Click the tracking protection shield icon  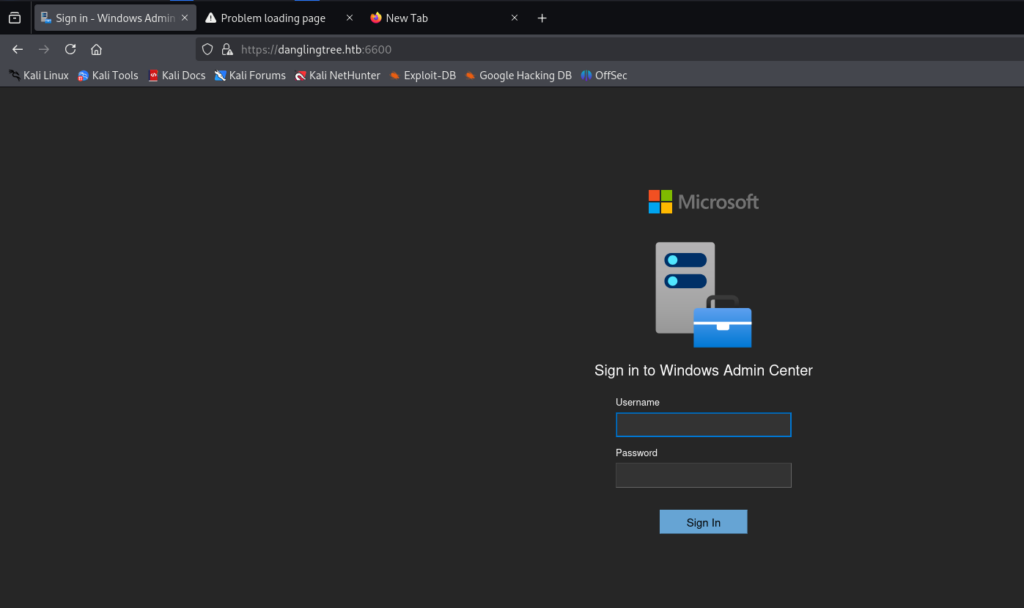pyautogui.click(x=208, y=50)
